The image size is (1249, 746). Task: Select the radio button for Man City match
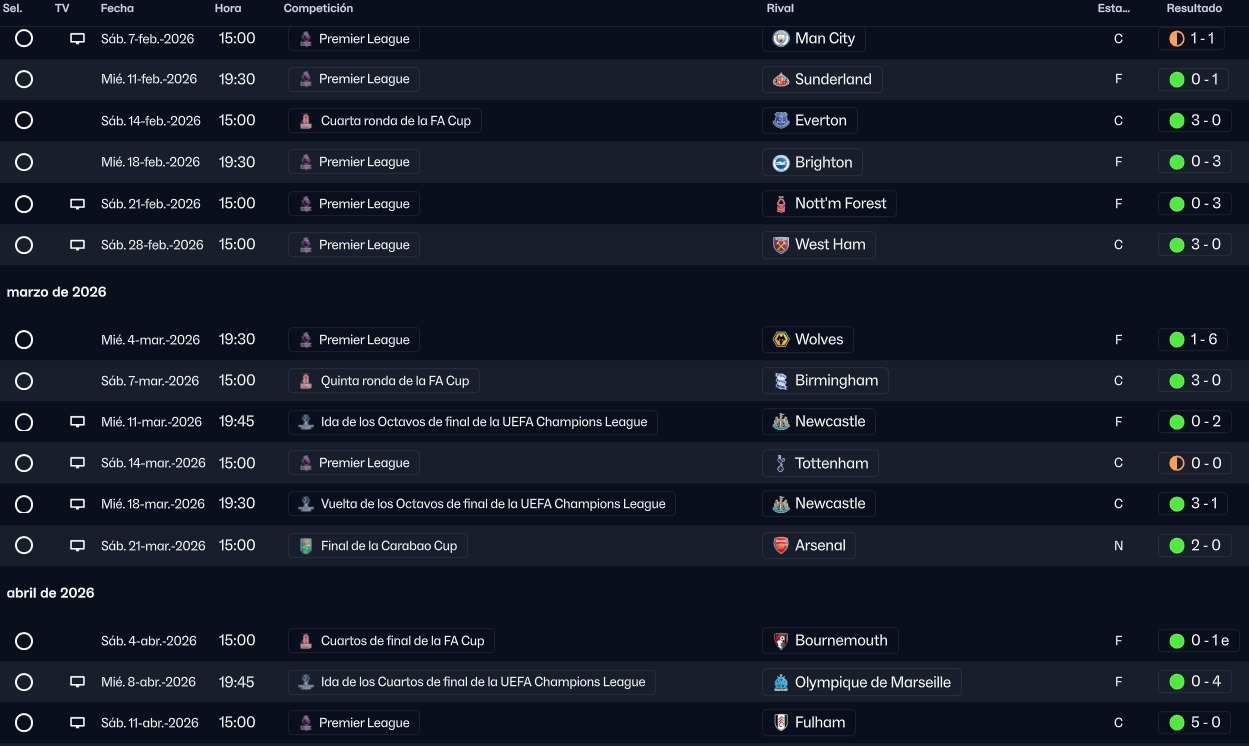(x=24, y=39)
